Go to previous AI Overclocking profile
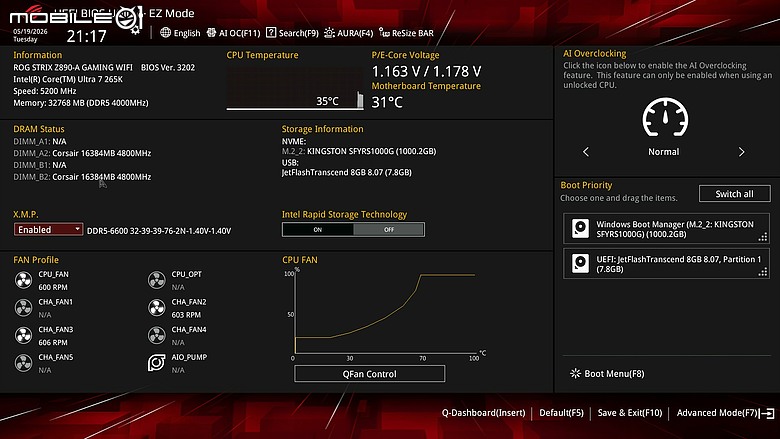Screen dimensions: 780x439 click(x=586, y=152)
